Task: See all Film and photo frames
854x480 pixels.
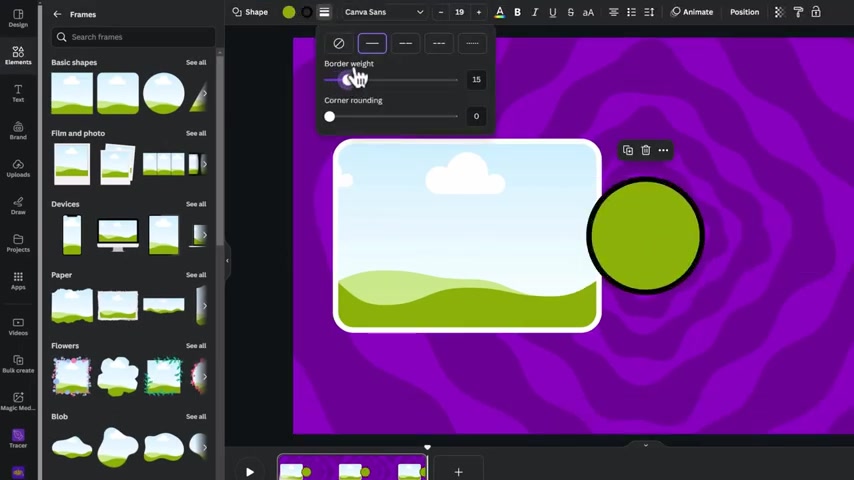Action: [x=196, y=133]
